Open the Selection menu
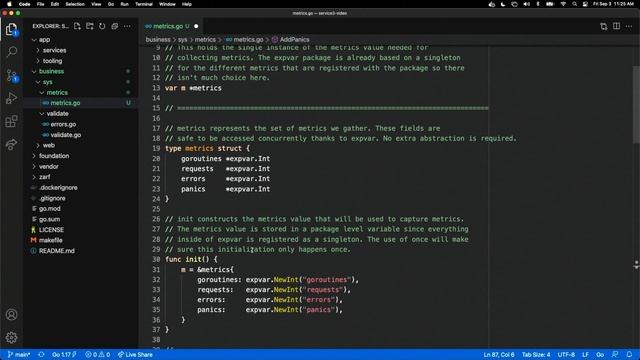 (x=75, y=4)
